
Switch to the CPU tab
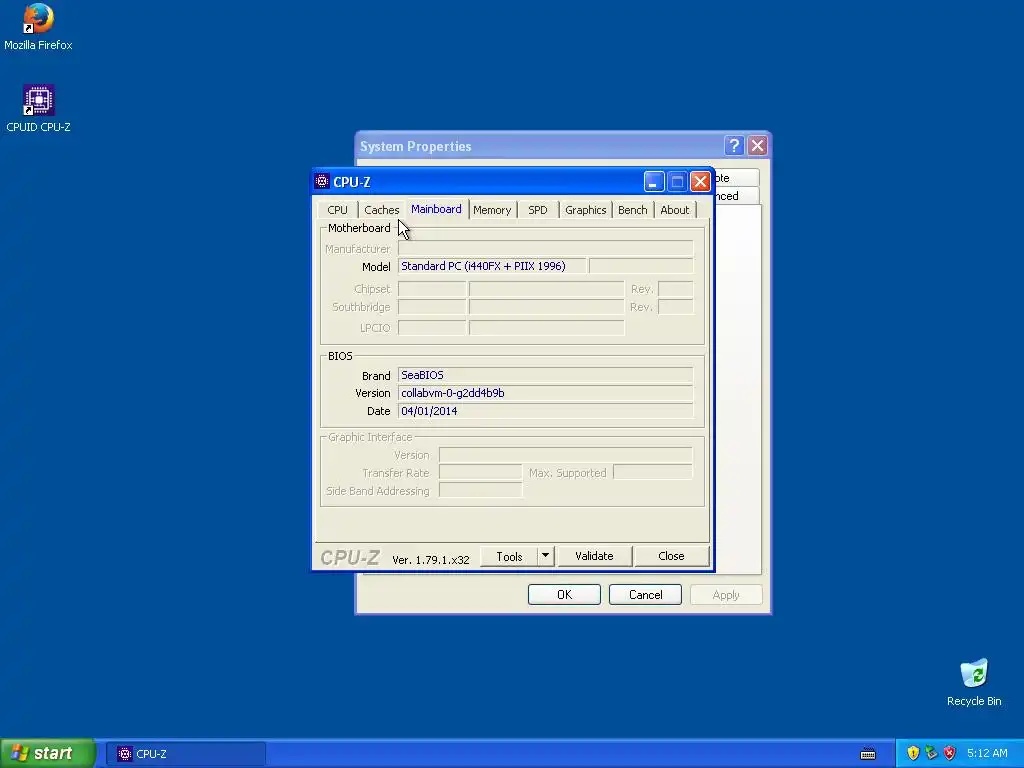click(x=338, y=210)
